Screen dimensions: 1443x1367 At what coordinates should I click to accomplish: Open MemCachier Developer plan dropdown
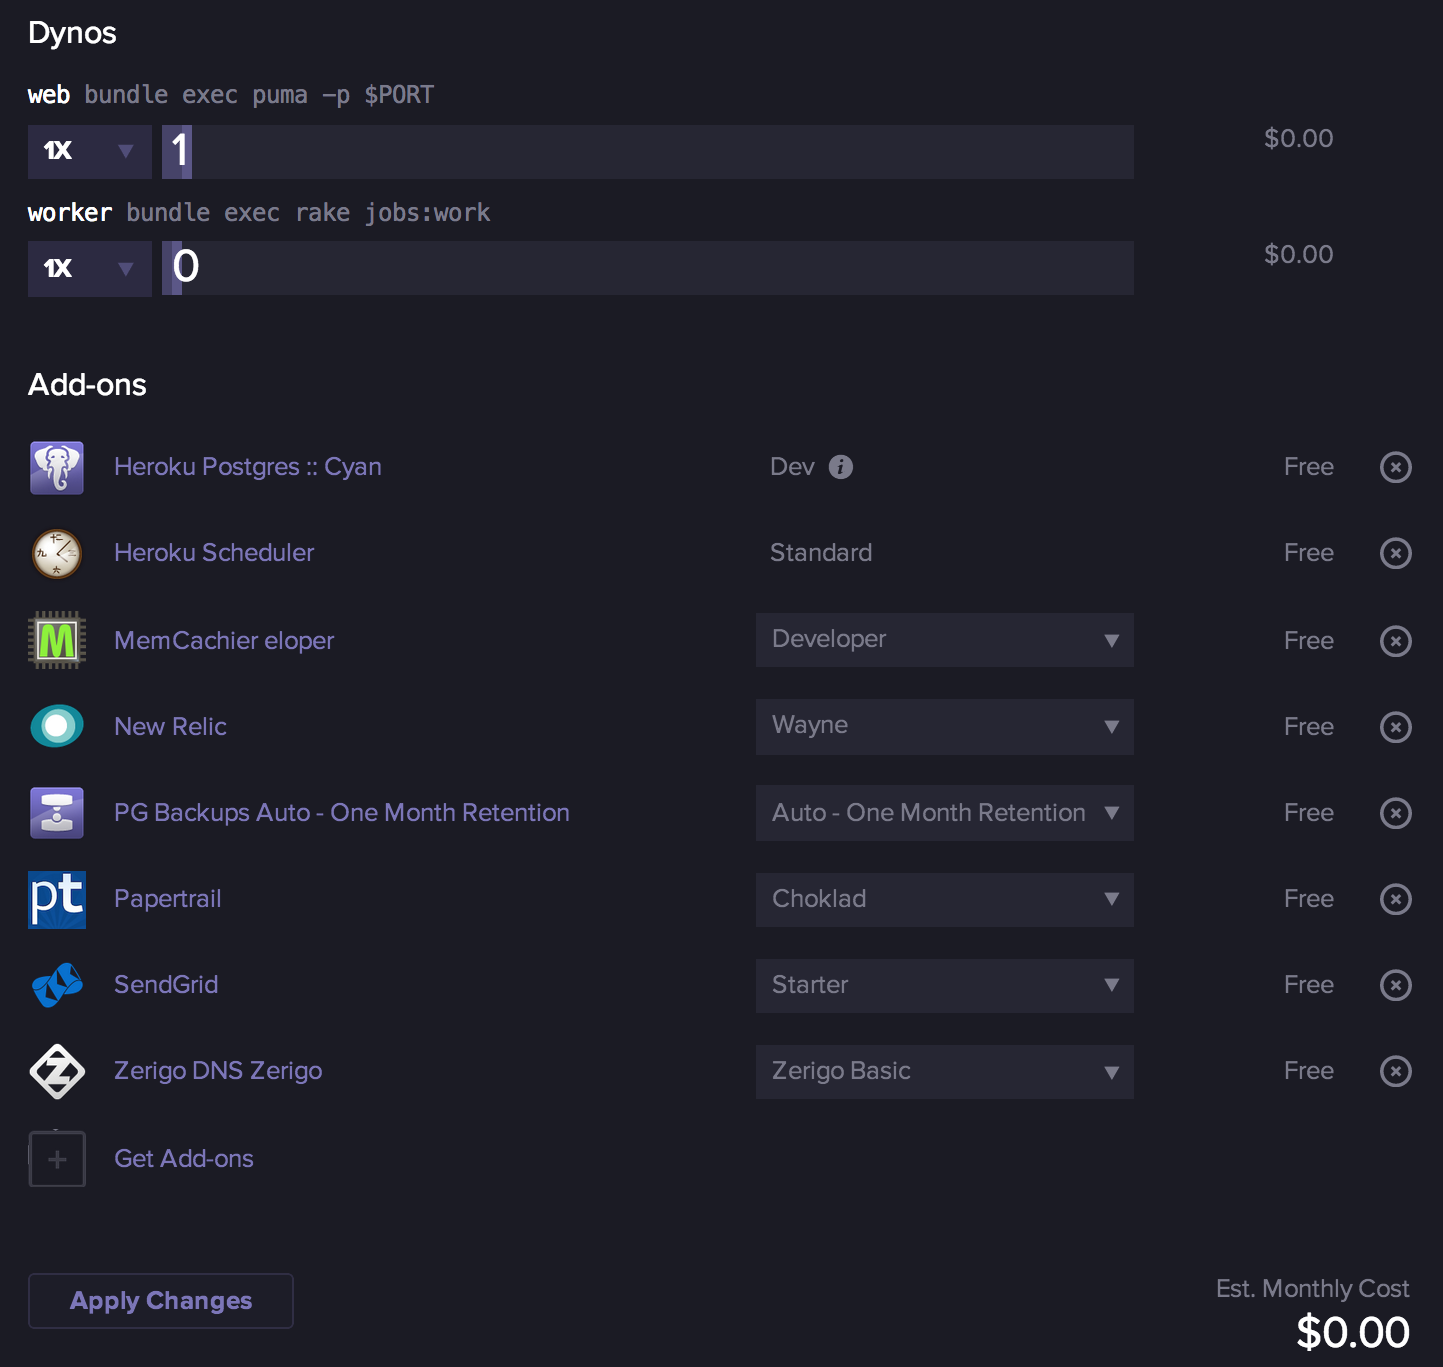pos(945,640)
